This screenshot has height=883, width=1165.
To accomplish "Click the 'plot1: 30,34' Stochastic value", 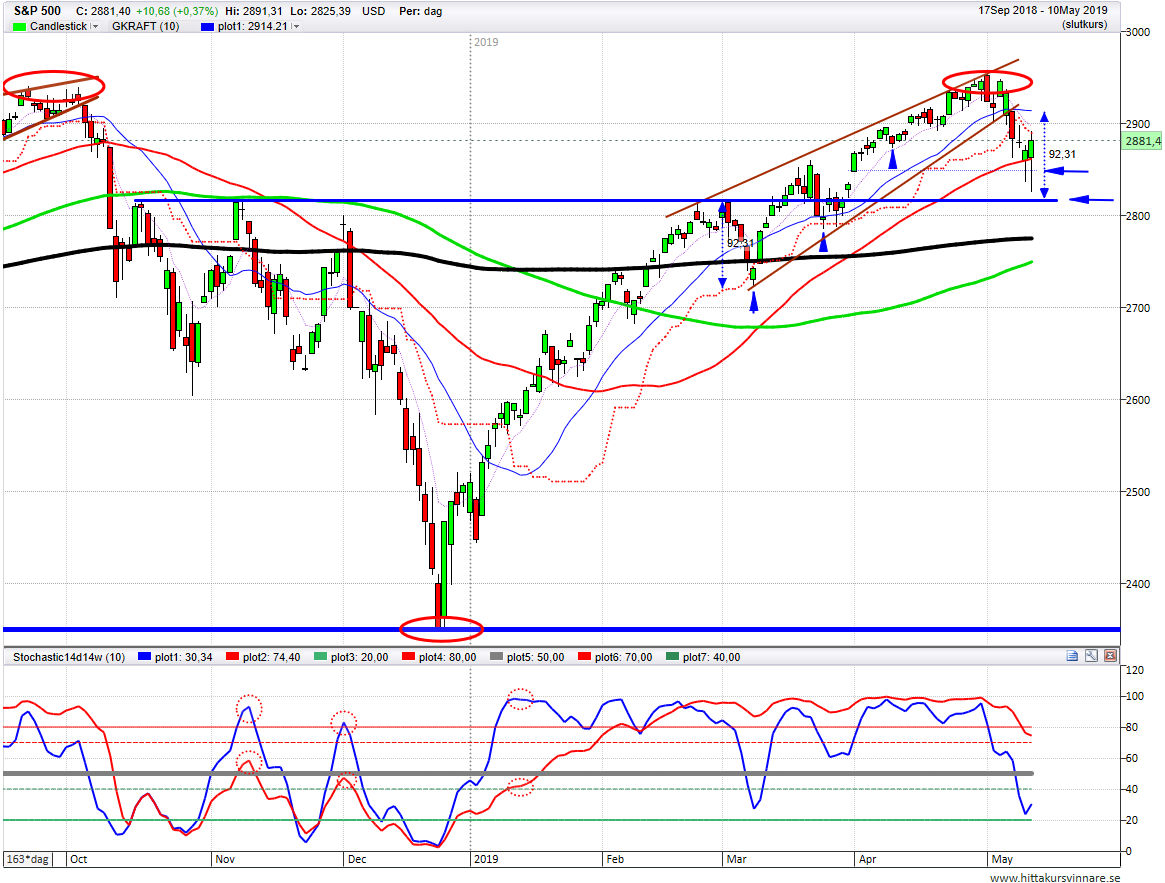I will click(184, 657).
